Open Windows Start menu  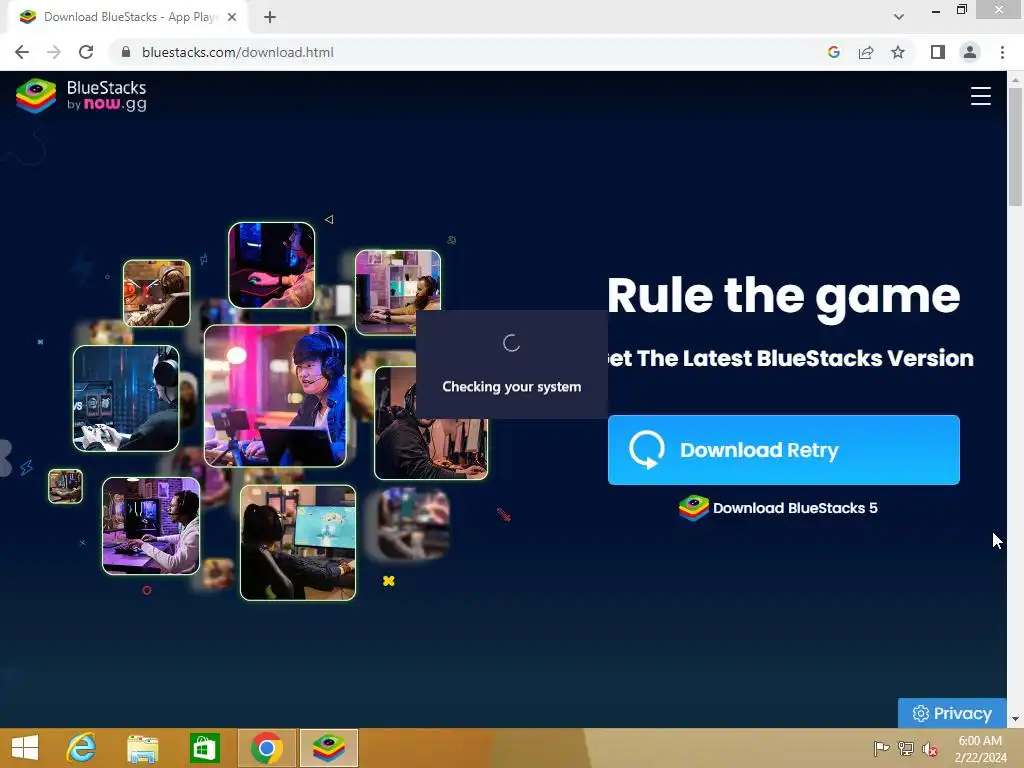click(25, 748)
